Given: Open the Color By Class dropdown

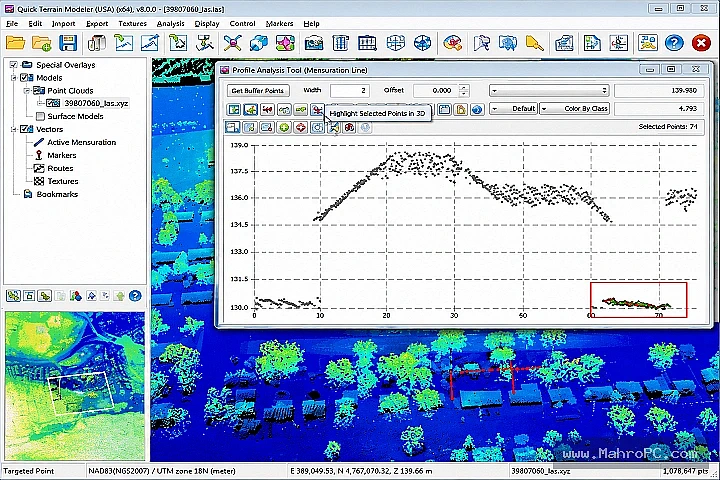Looking at the screenshot, I should click(x=574, y=109).
